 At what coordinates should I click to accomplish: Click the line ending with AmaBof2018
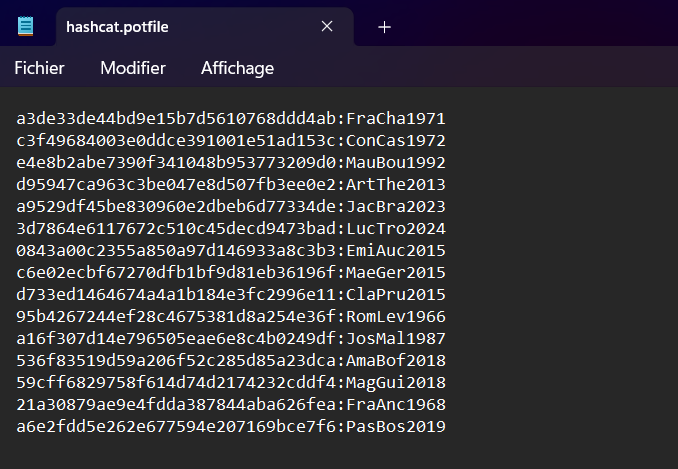click(x=231, y=361)
